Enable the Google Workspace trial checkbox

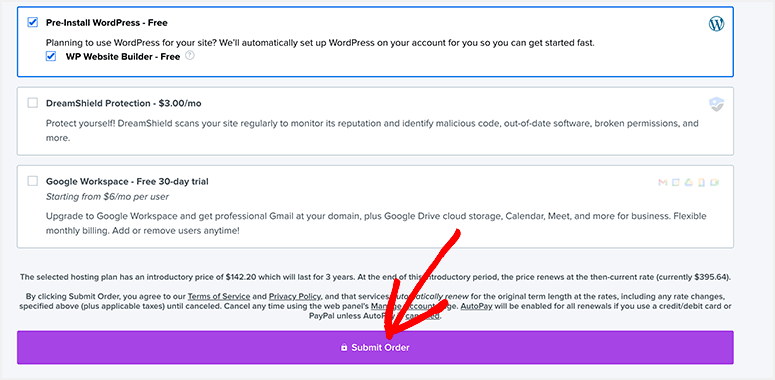click(33, 181)
